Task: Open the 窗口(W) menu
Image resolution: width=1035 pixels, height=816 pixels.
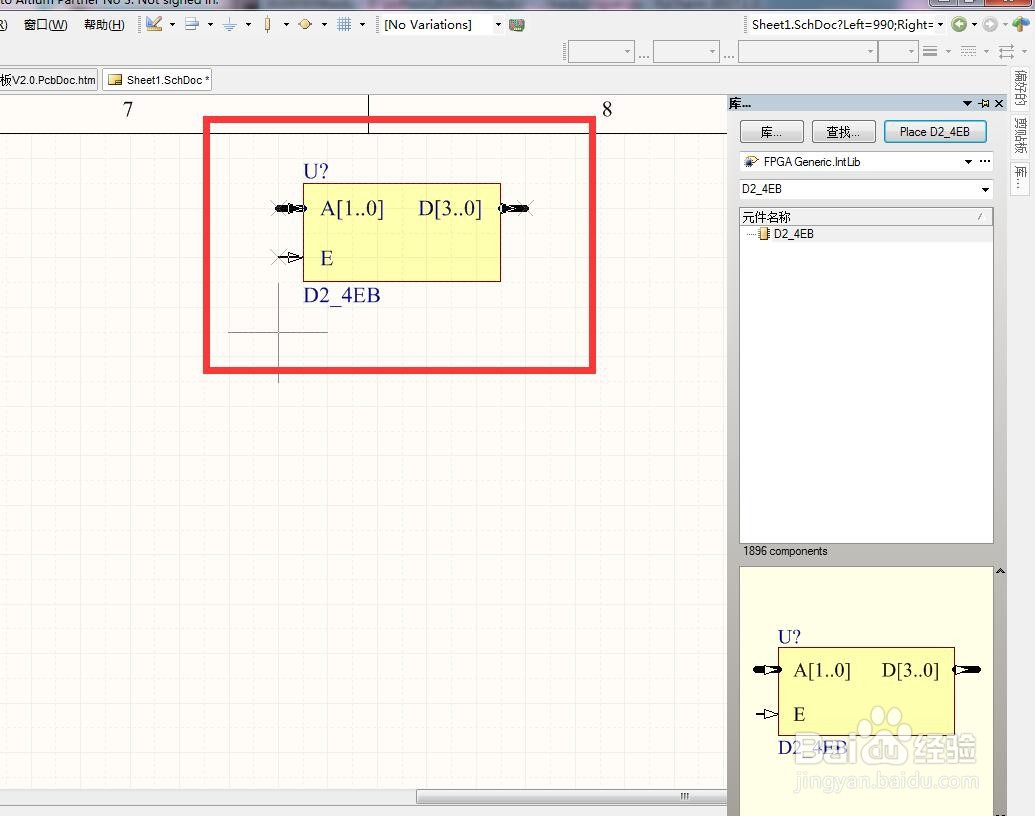Action: click(46, 24)
